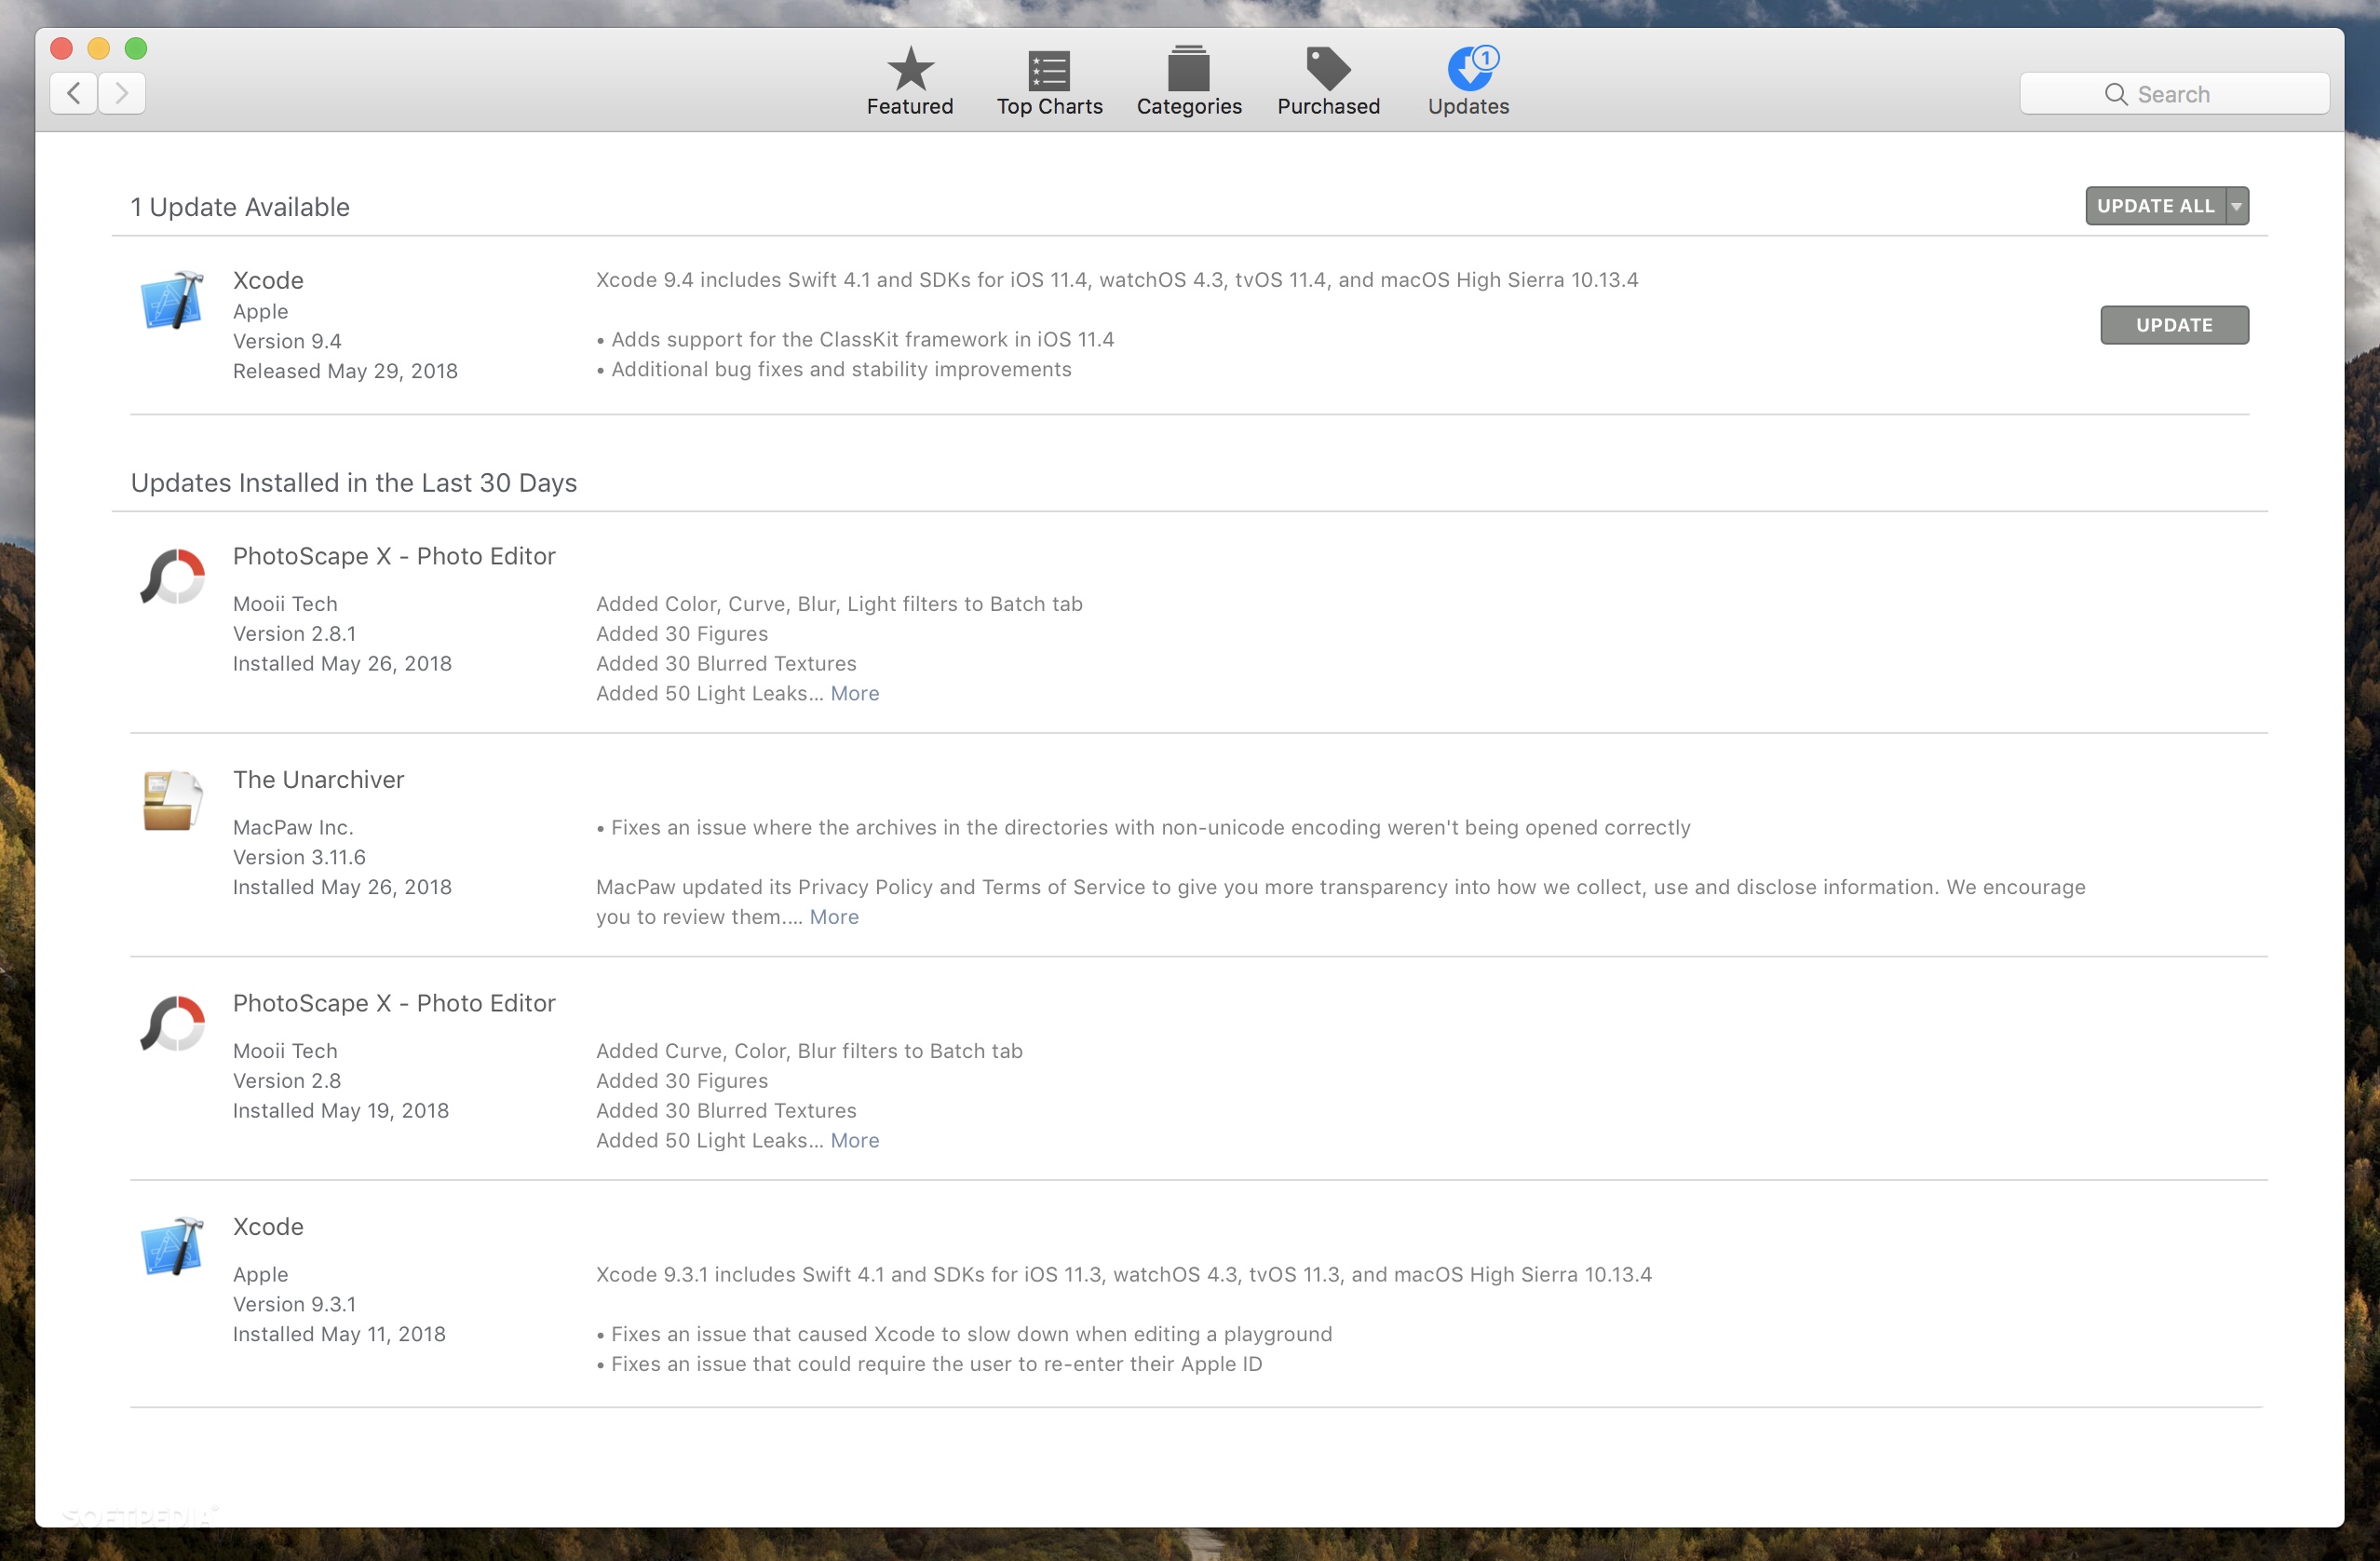Screen dimensions: 2380x1561
Task: Go forward with the right arrow button
Action: point(122,94)
